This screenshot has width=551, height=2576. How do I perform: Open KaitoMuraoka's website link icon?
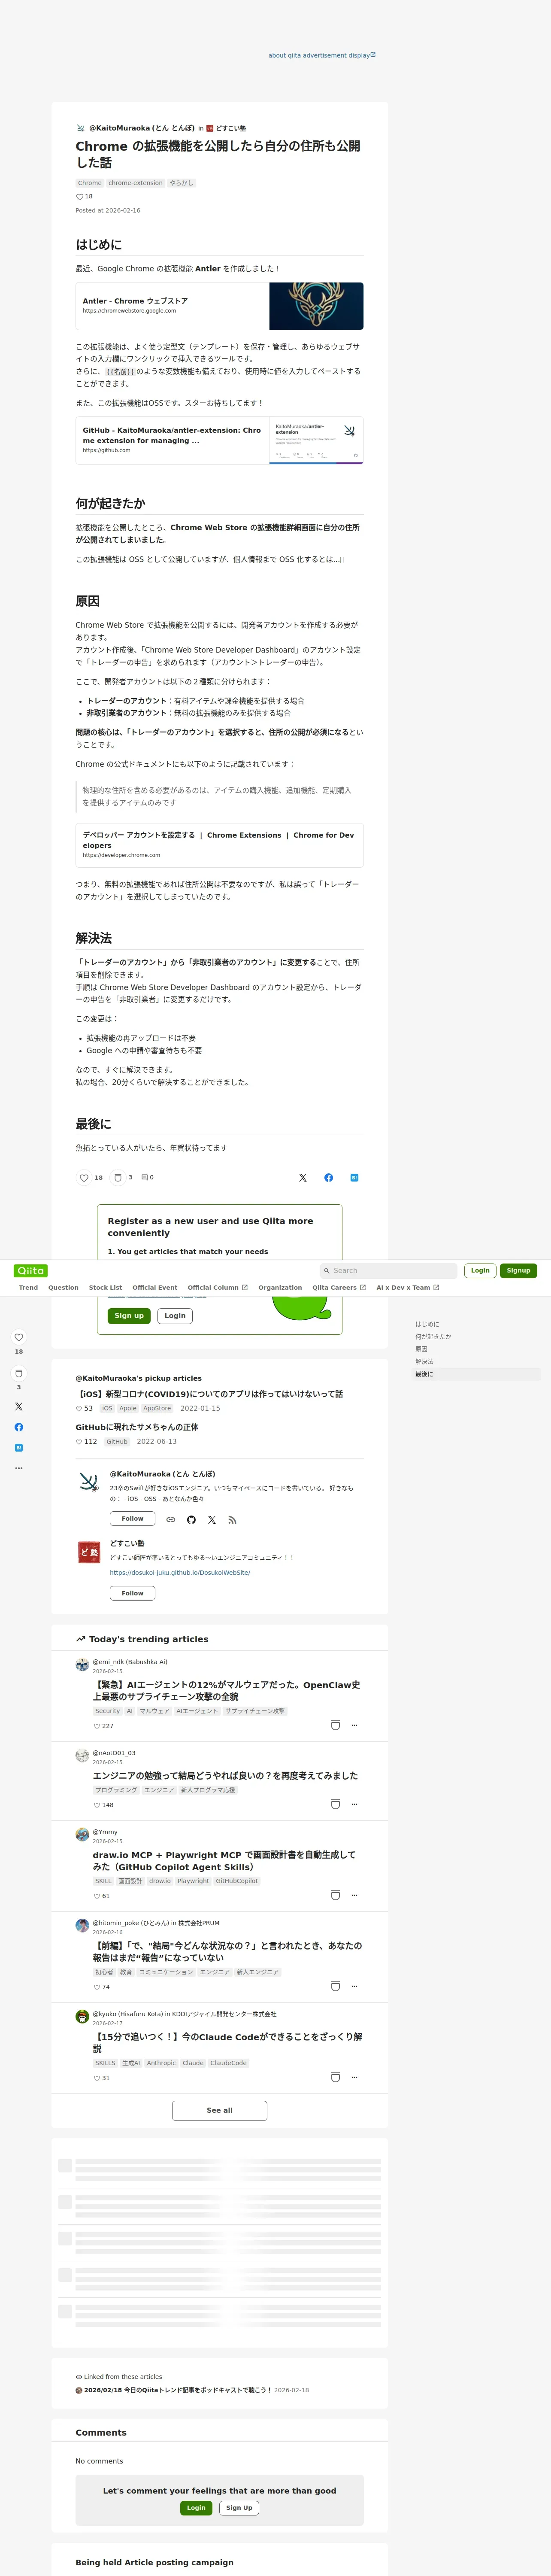coord(171,1519)
